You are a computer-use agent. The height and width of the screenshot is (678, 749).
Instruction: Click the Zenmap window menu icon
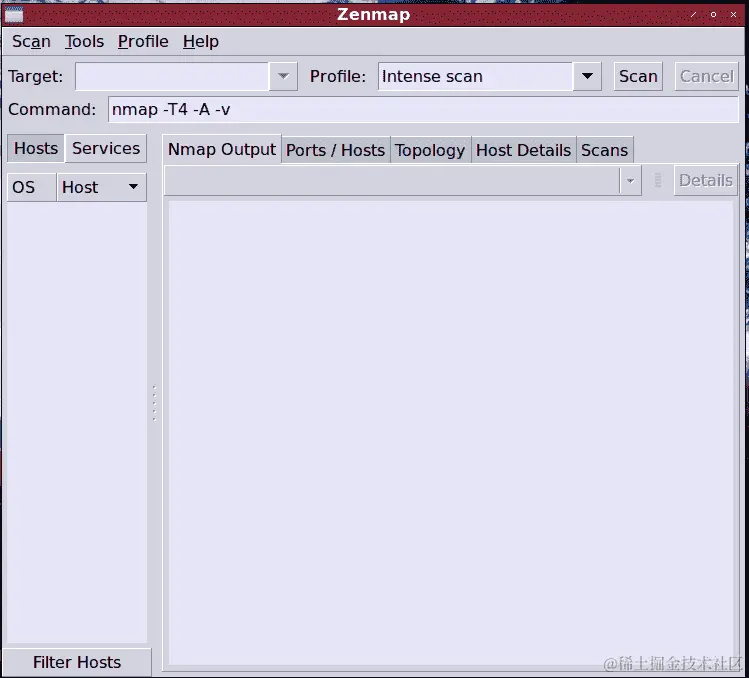14,15
